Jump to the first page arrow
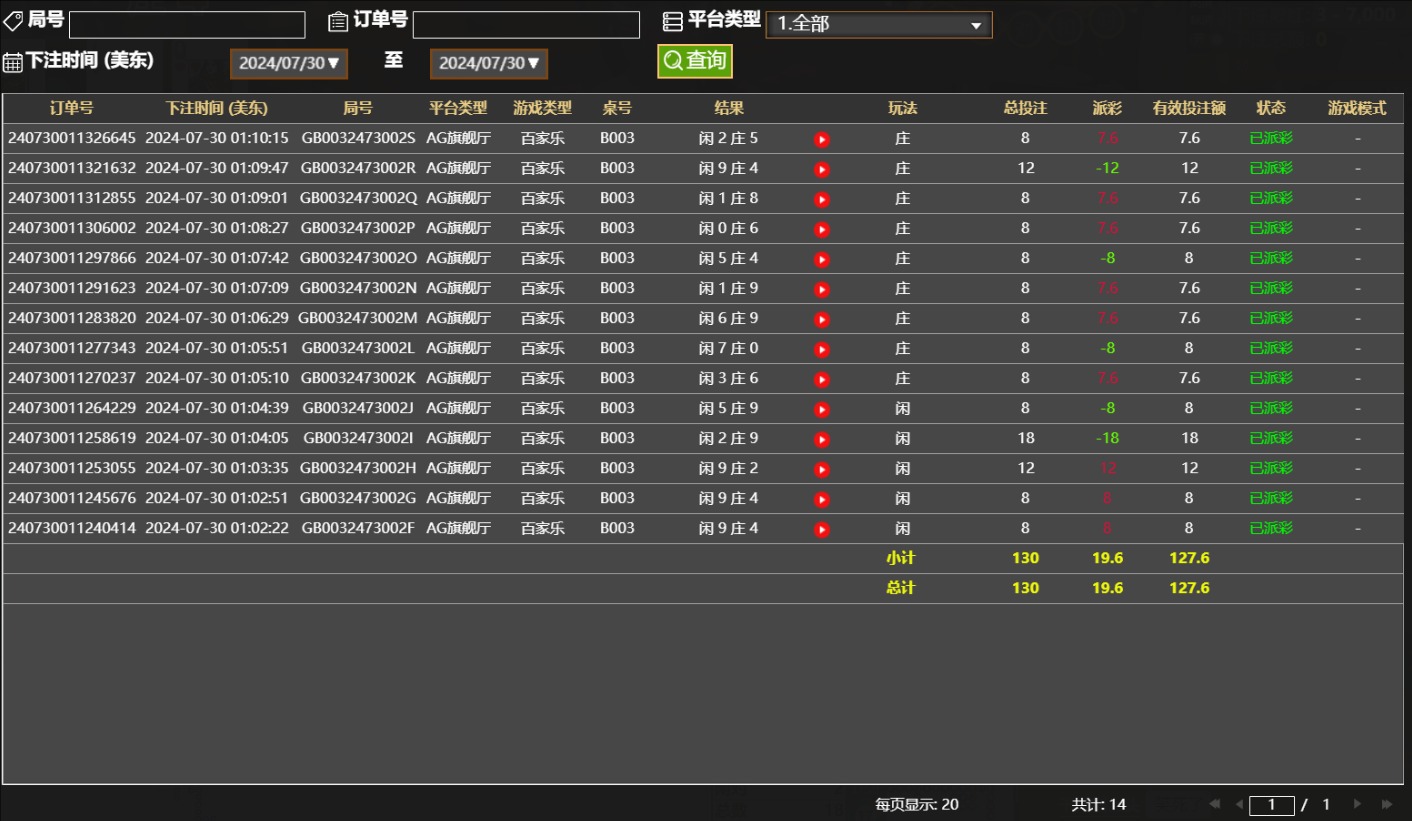Image resolution: width=1412 pixels, height=821 pixels. tap(1215, 804)
